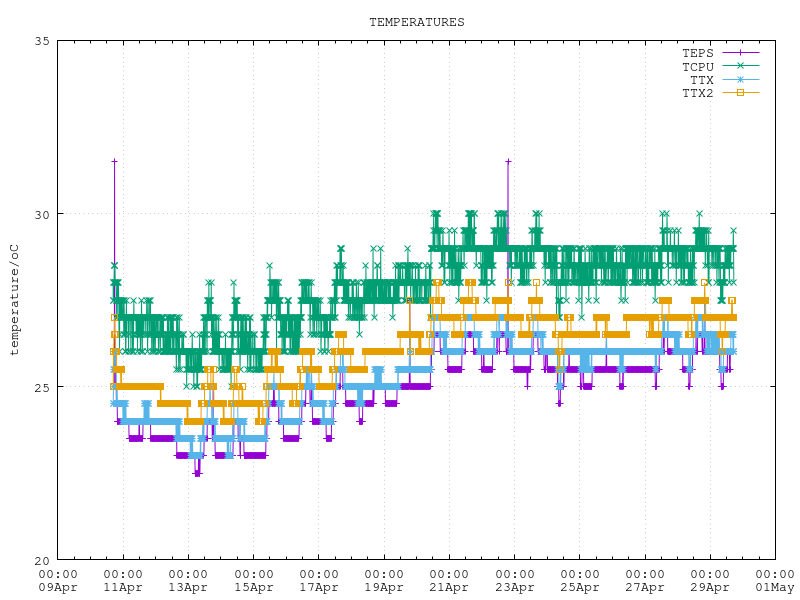Click the TEPS spike peak near 11Apr
800x600 pixels.
click(114, 161)
